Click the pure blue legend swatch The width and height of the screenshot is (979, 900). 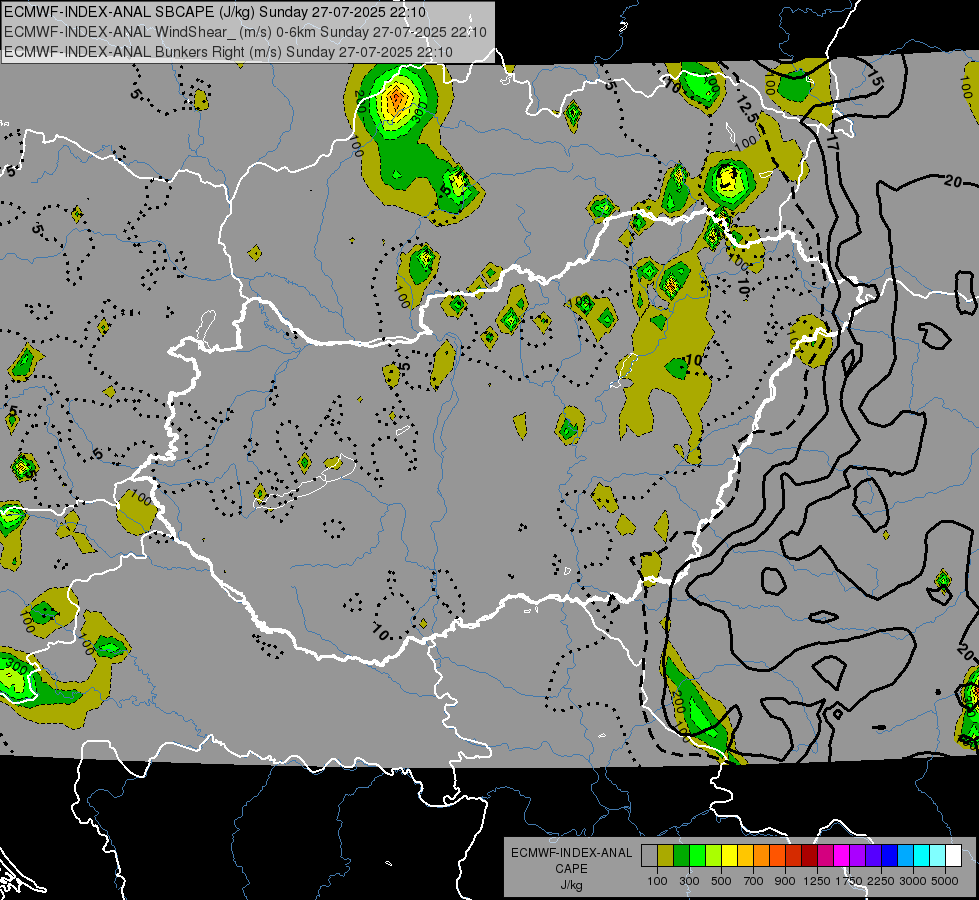(890, 855)
